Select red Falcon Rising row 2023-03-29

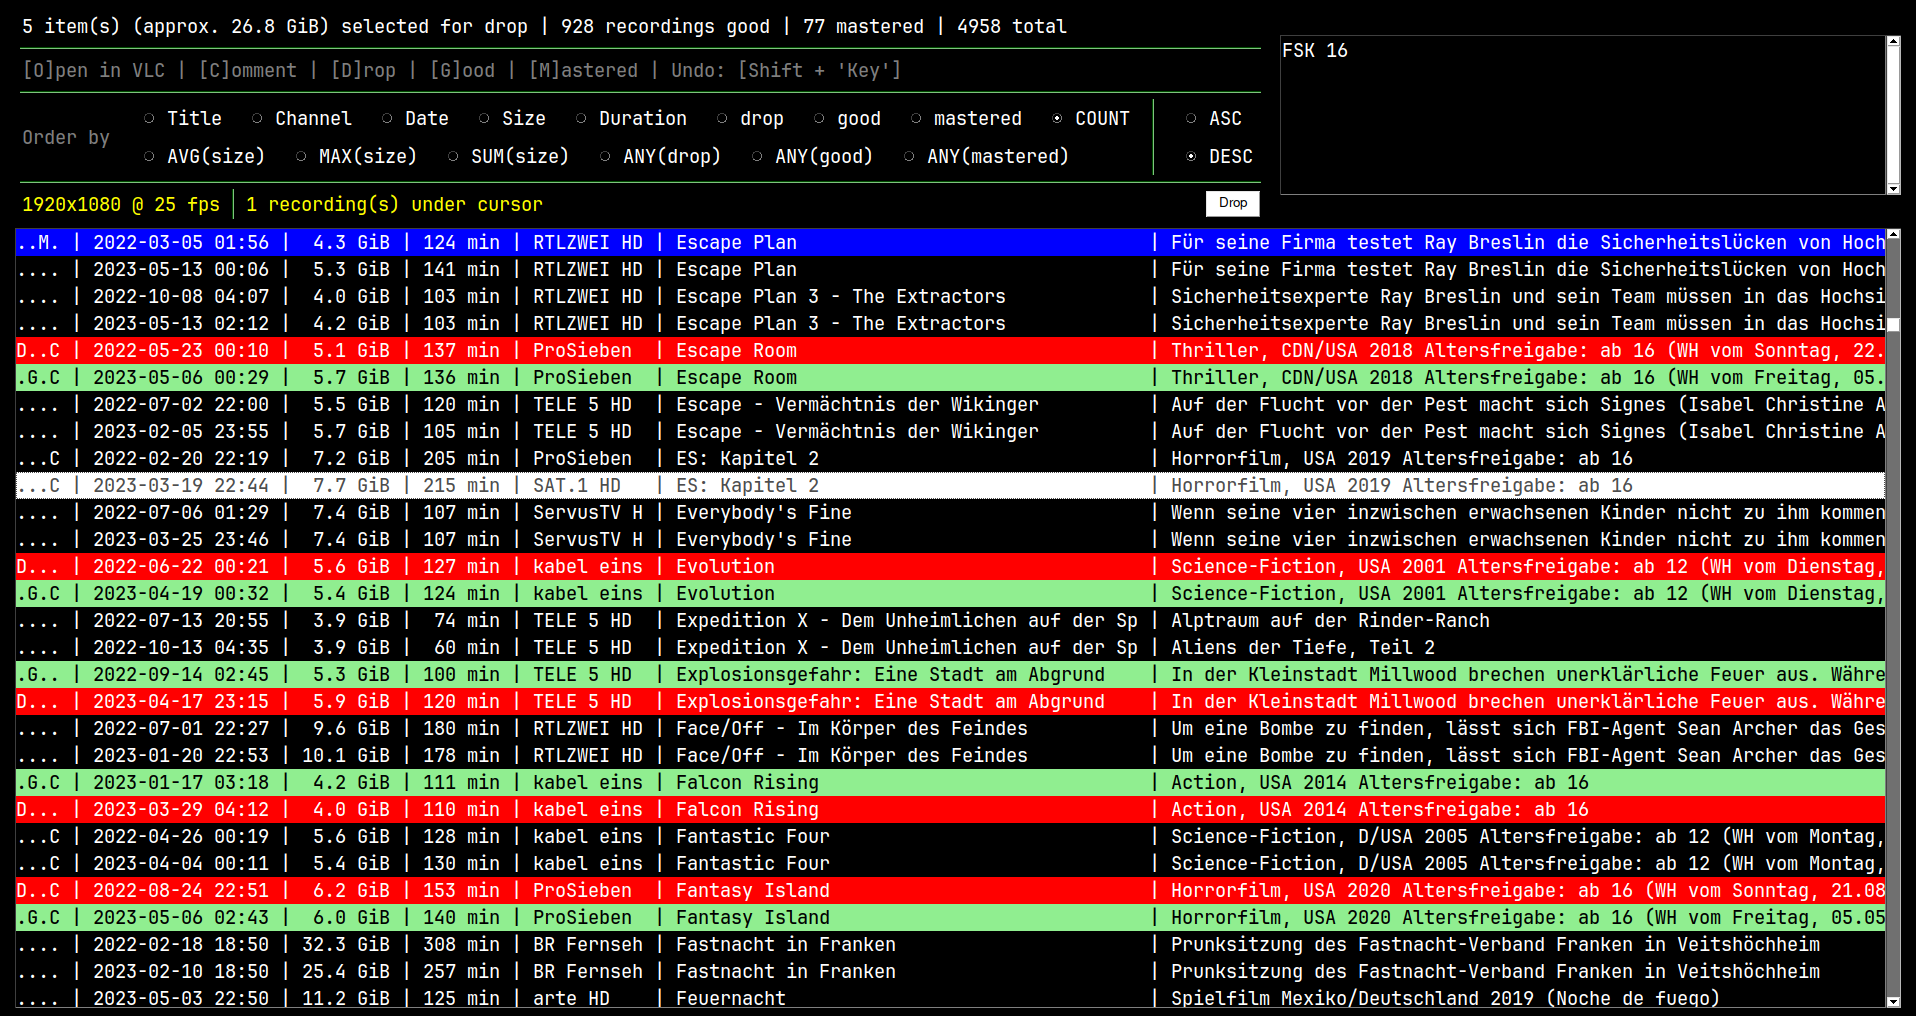950,809
